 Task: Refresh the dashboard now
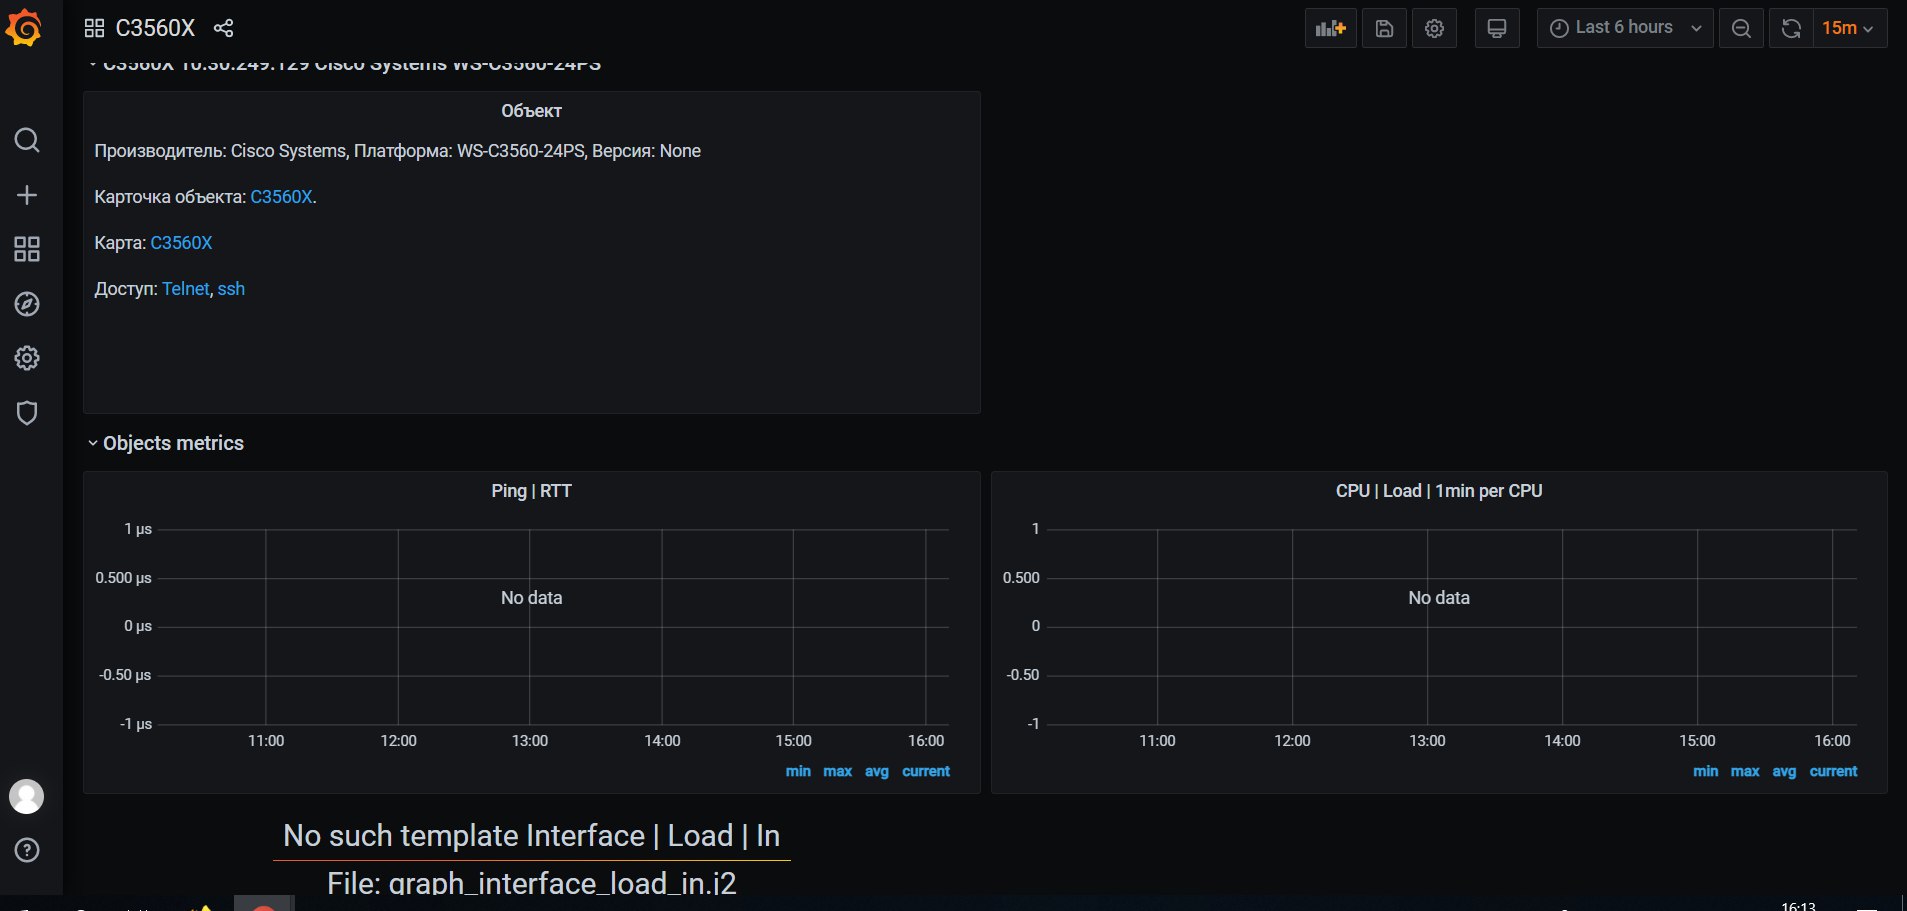pos(1791,28)
